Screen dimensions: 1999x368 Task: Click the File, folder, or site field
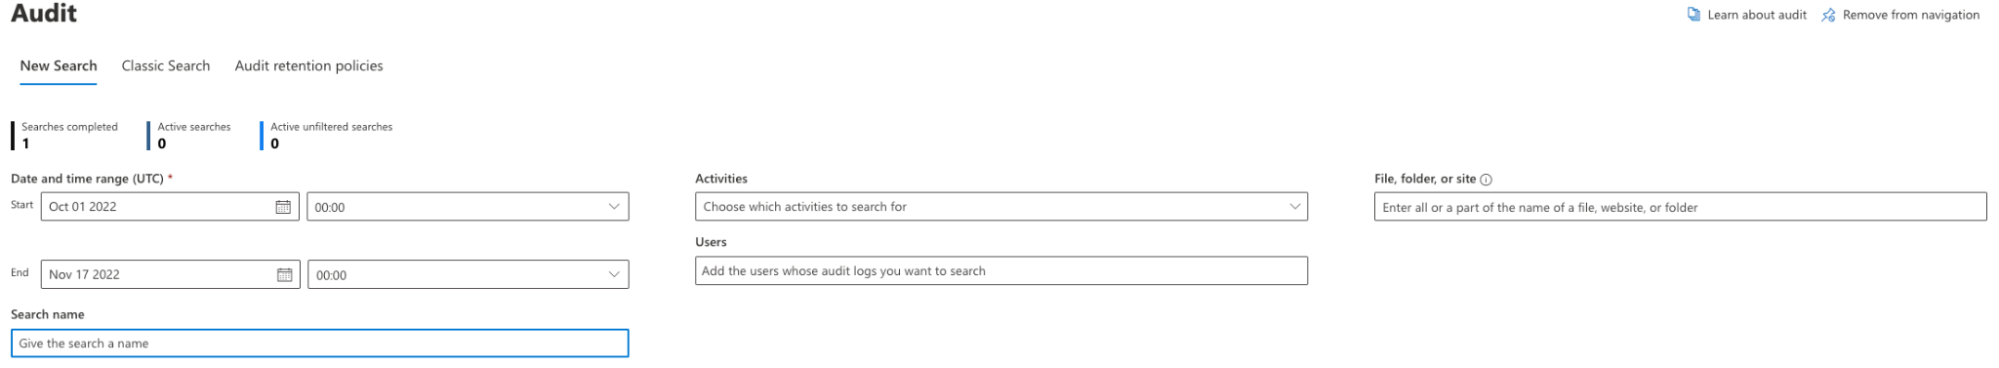[1680, 207]
